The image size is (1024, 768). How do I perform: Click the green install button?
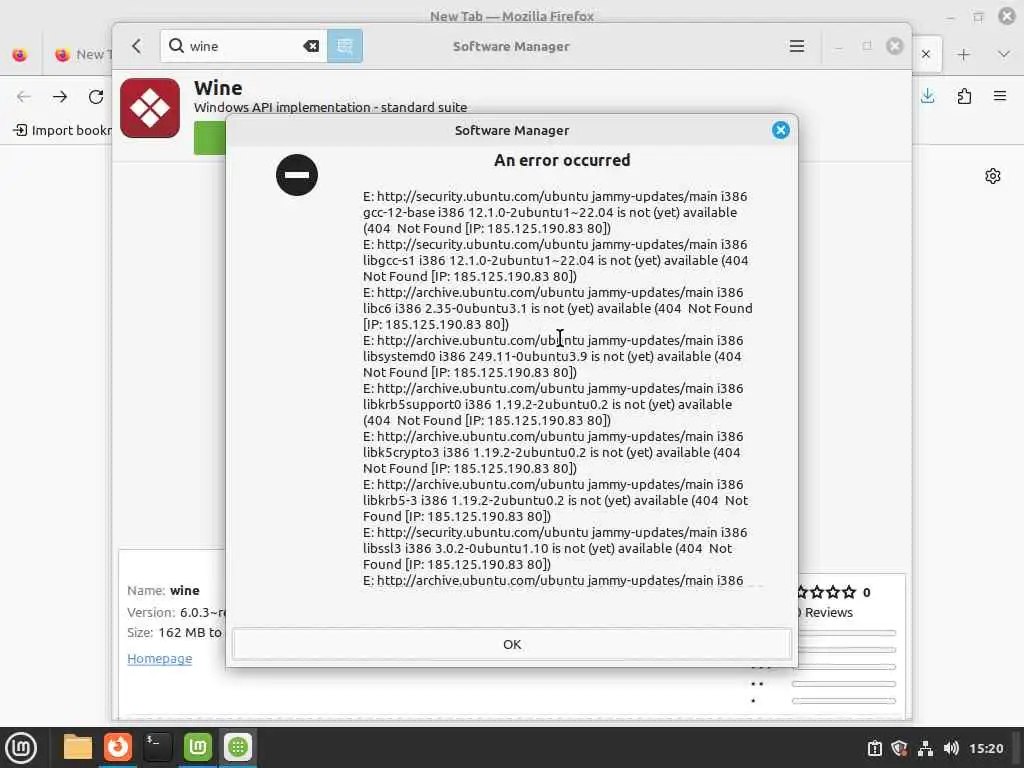click(x=210, y=138)
